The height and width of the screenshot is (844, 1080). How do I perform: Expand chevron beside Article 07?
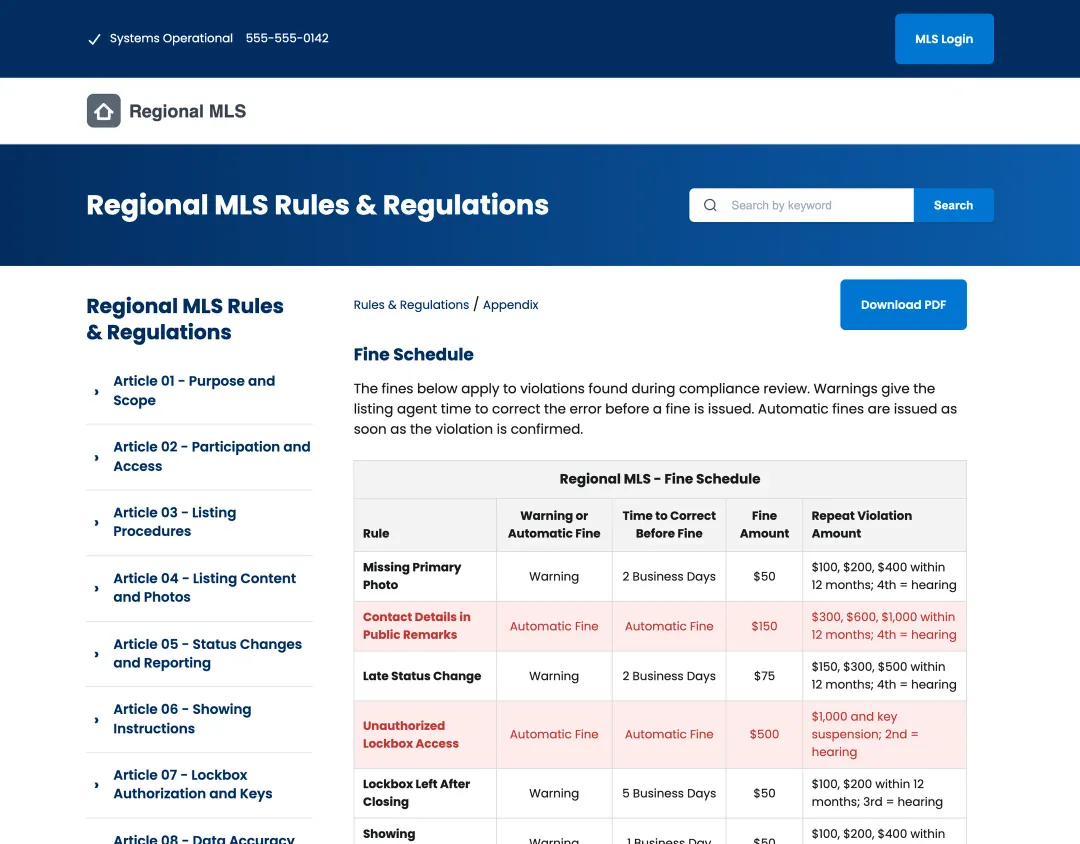pos(96,785)
